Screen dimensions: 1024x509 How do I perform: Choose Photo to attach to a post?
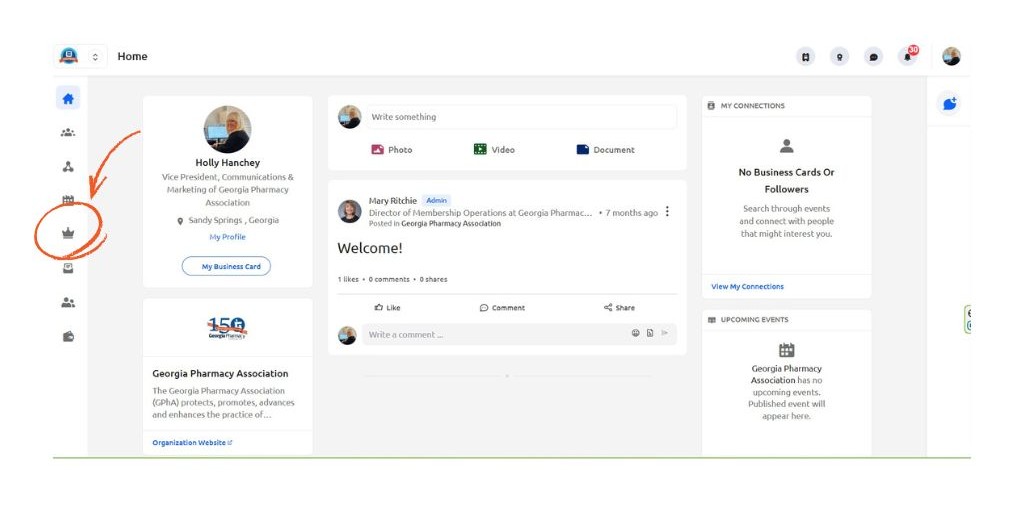click(x=392, y=150)
